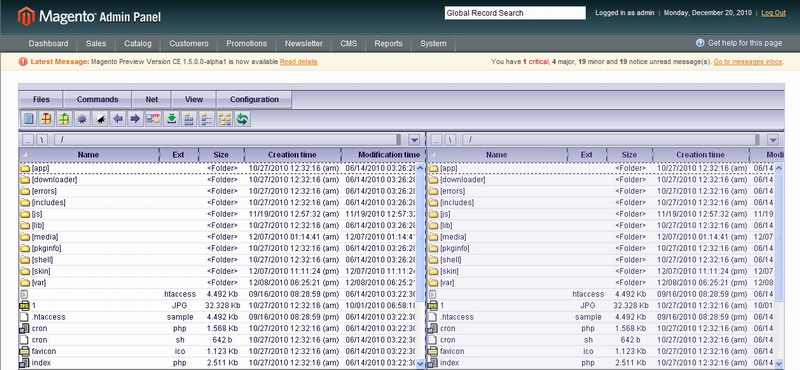Click the green refresh arrows icon

pyautogui.click(x=242, y=119)
